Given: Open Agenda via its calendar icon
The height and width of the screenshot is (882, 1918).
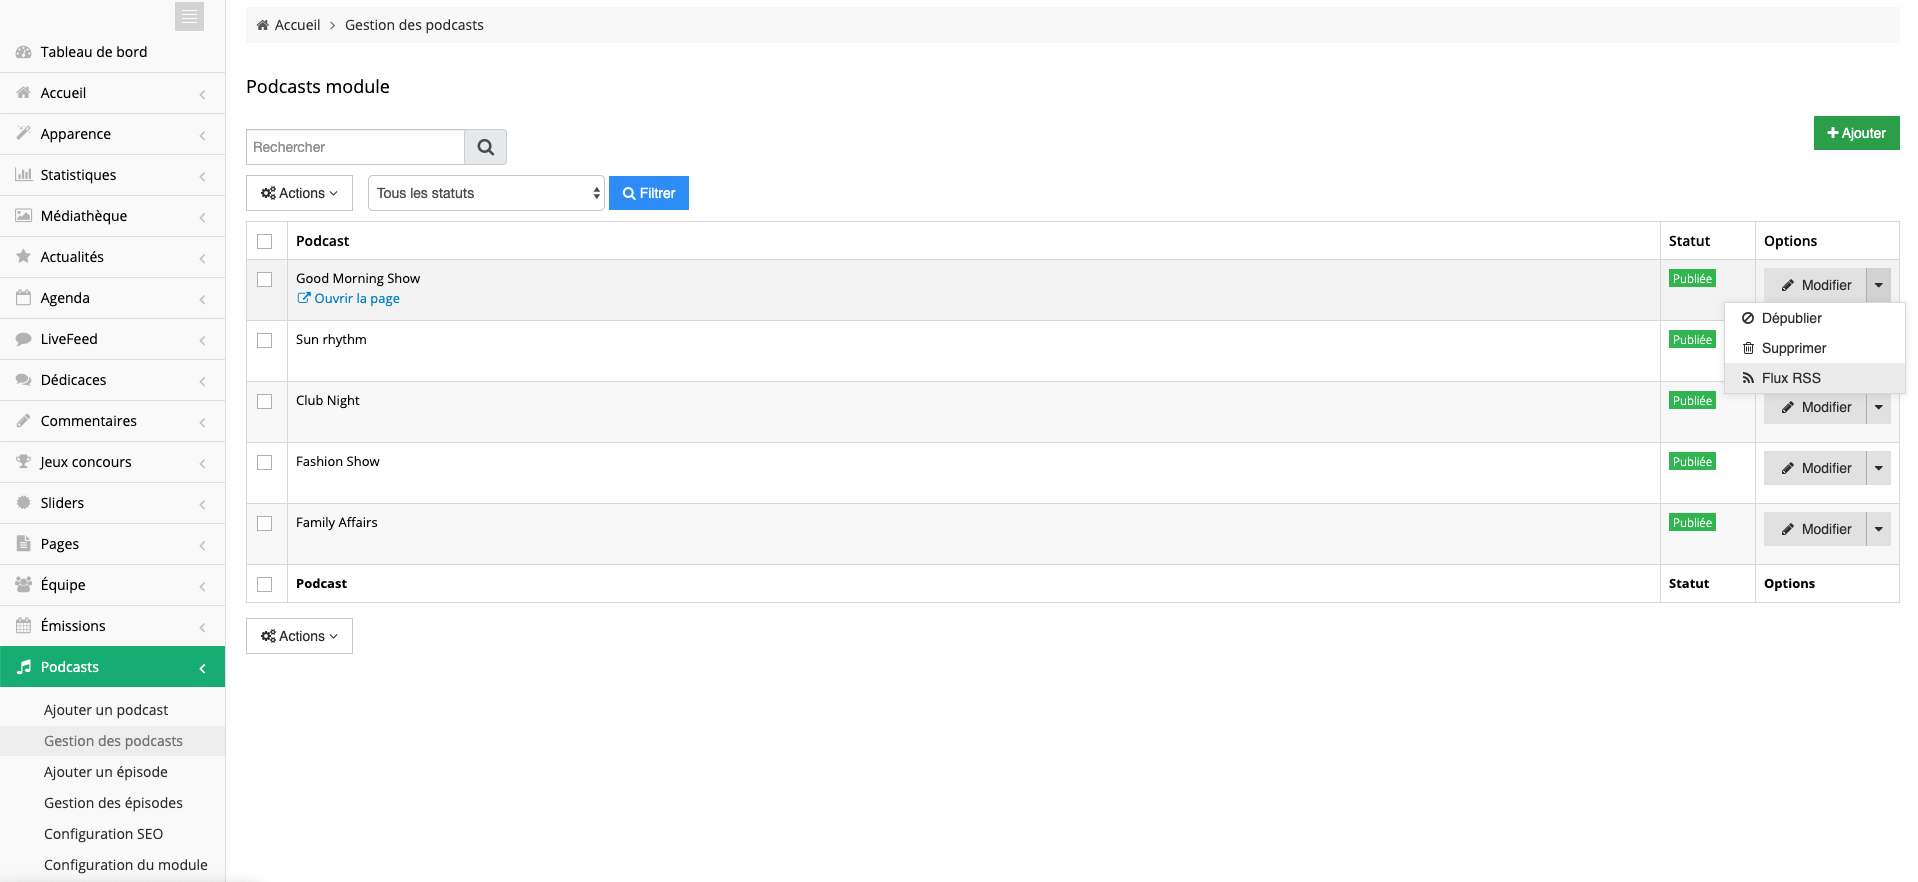Looking at the screenshot, I should tap(24, 297).
